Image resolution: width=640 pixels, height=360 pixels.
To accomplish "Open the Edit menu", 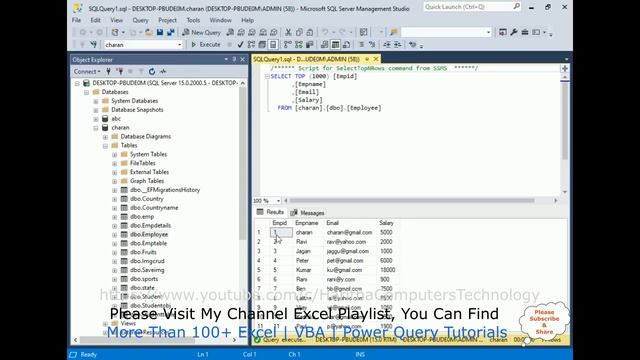I will 96,20.
